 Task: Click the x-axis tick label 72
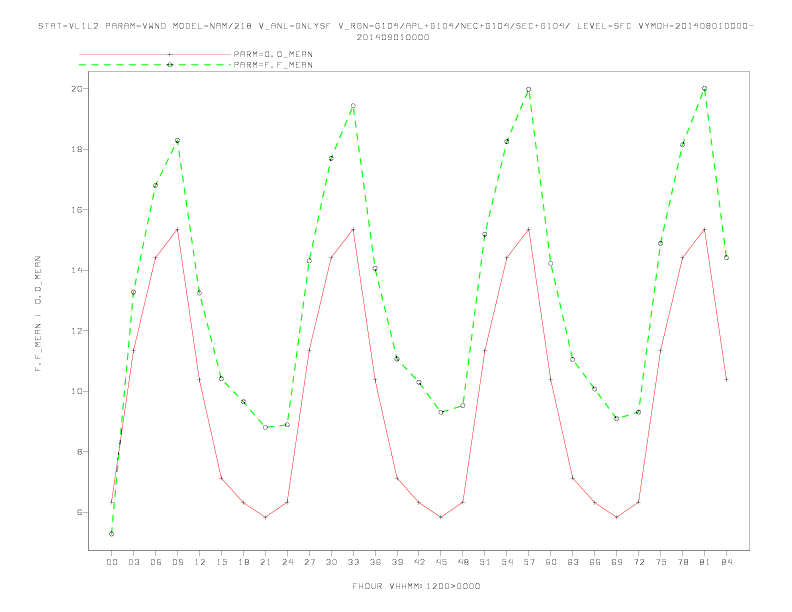[x=638, y=562]
